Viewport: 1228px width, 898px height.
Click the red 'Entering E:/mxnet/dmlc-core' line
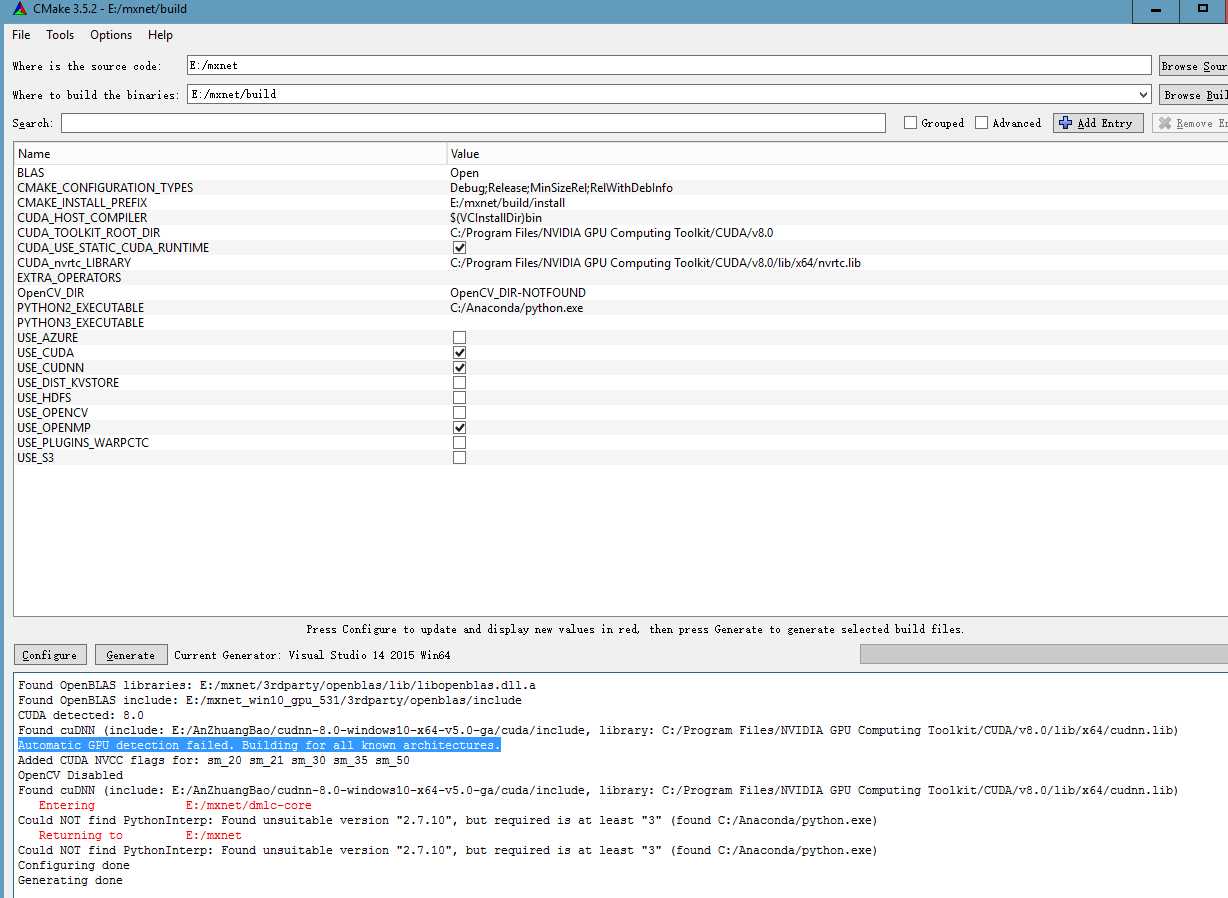click(x=175, y=806)
